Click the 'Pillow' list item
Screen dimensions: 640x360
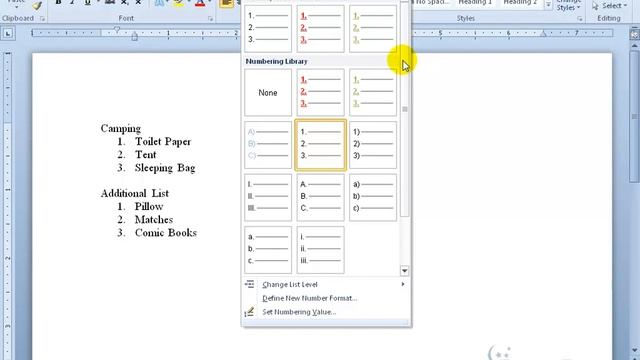point(149,207)
